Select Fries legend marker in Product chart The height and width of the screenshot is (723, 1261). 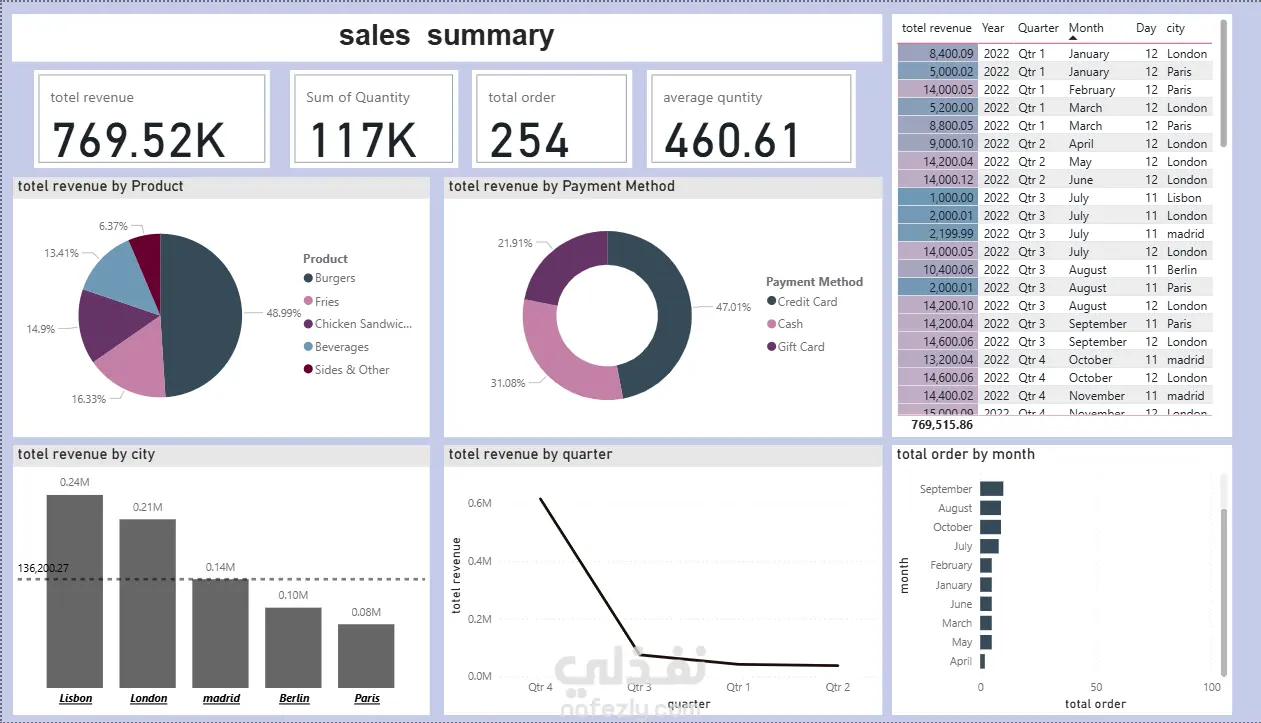point(308,302)
